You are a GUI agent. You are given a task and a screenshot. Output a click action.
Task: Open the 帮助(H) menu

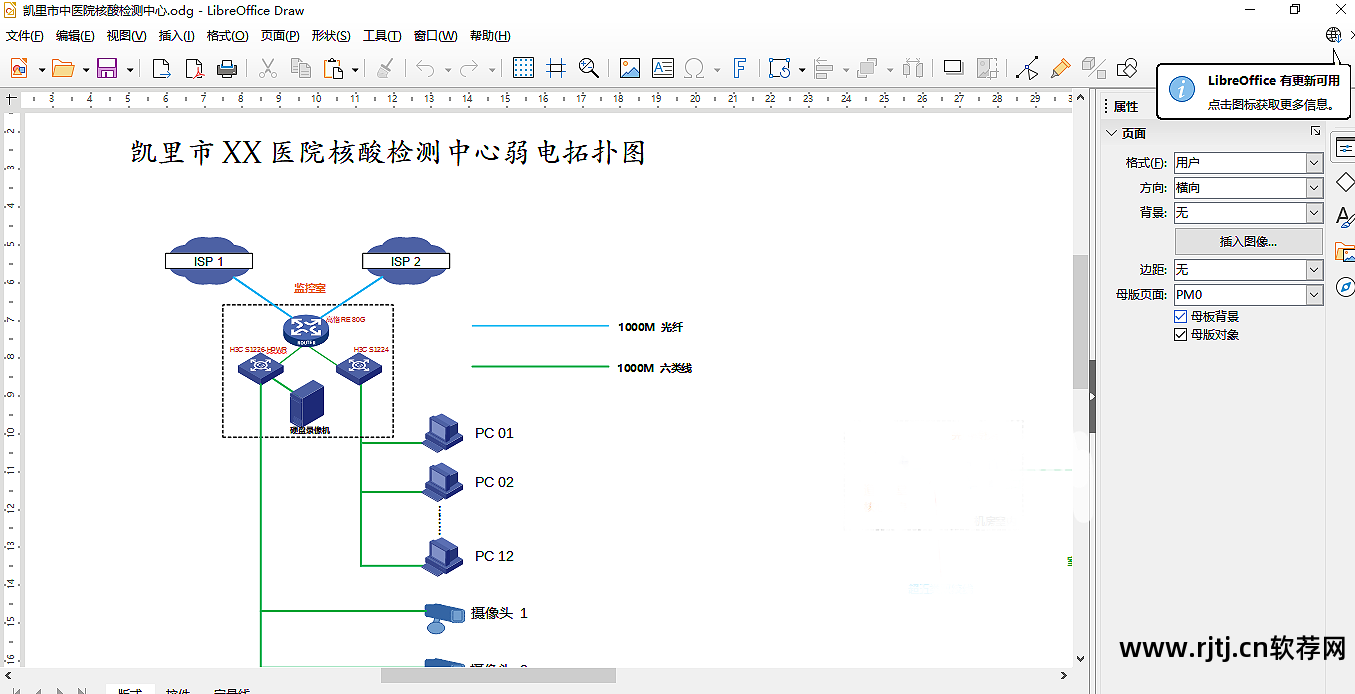click(489, 36)
